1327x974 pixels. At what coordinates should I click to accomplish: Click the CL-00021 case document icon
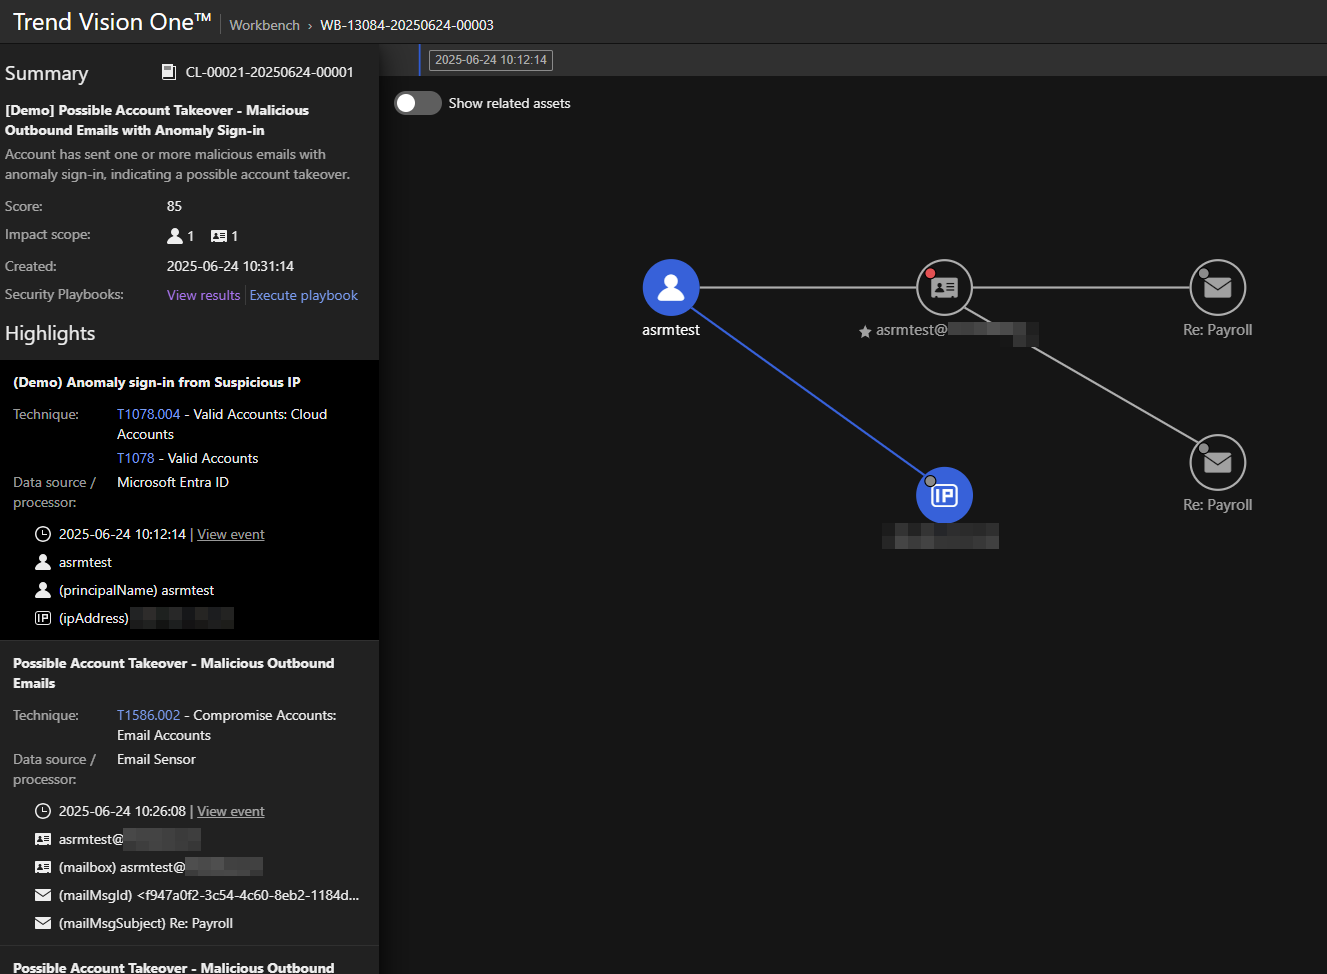click(169, 72)
